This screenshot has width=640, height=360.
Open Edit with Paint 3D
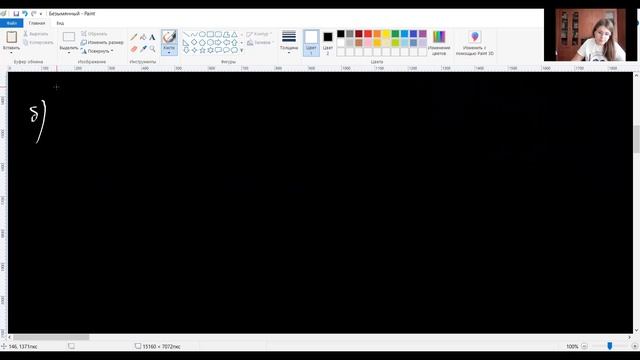pos(475,43)
